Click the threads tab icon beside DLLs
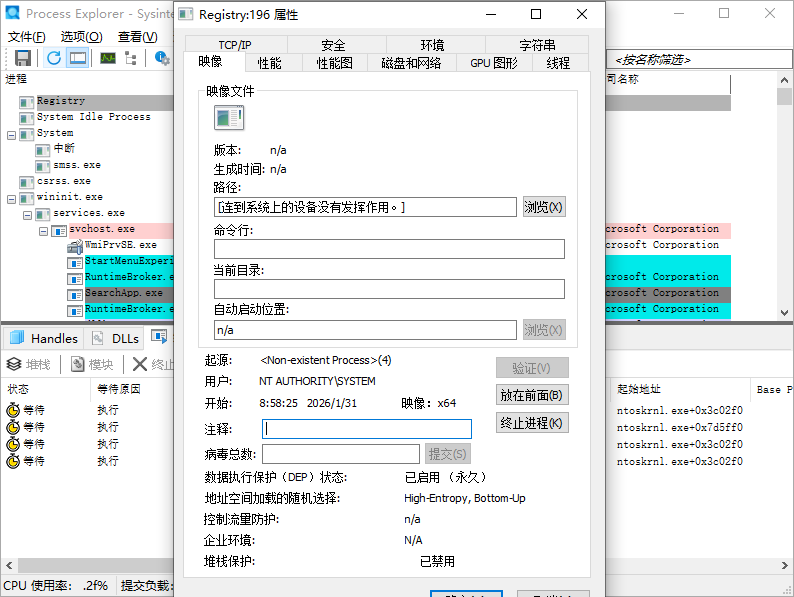This screenshot has height=597, width=794. [159, 336]
